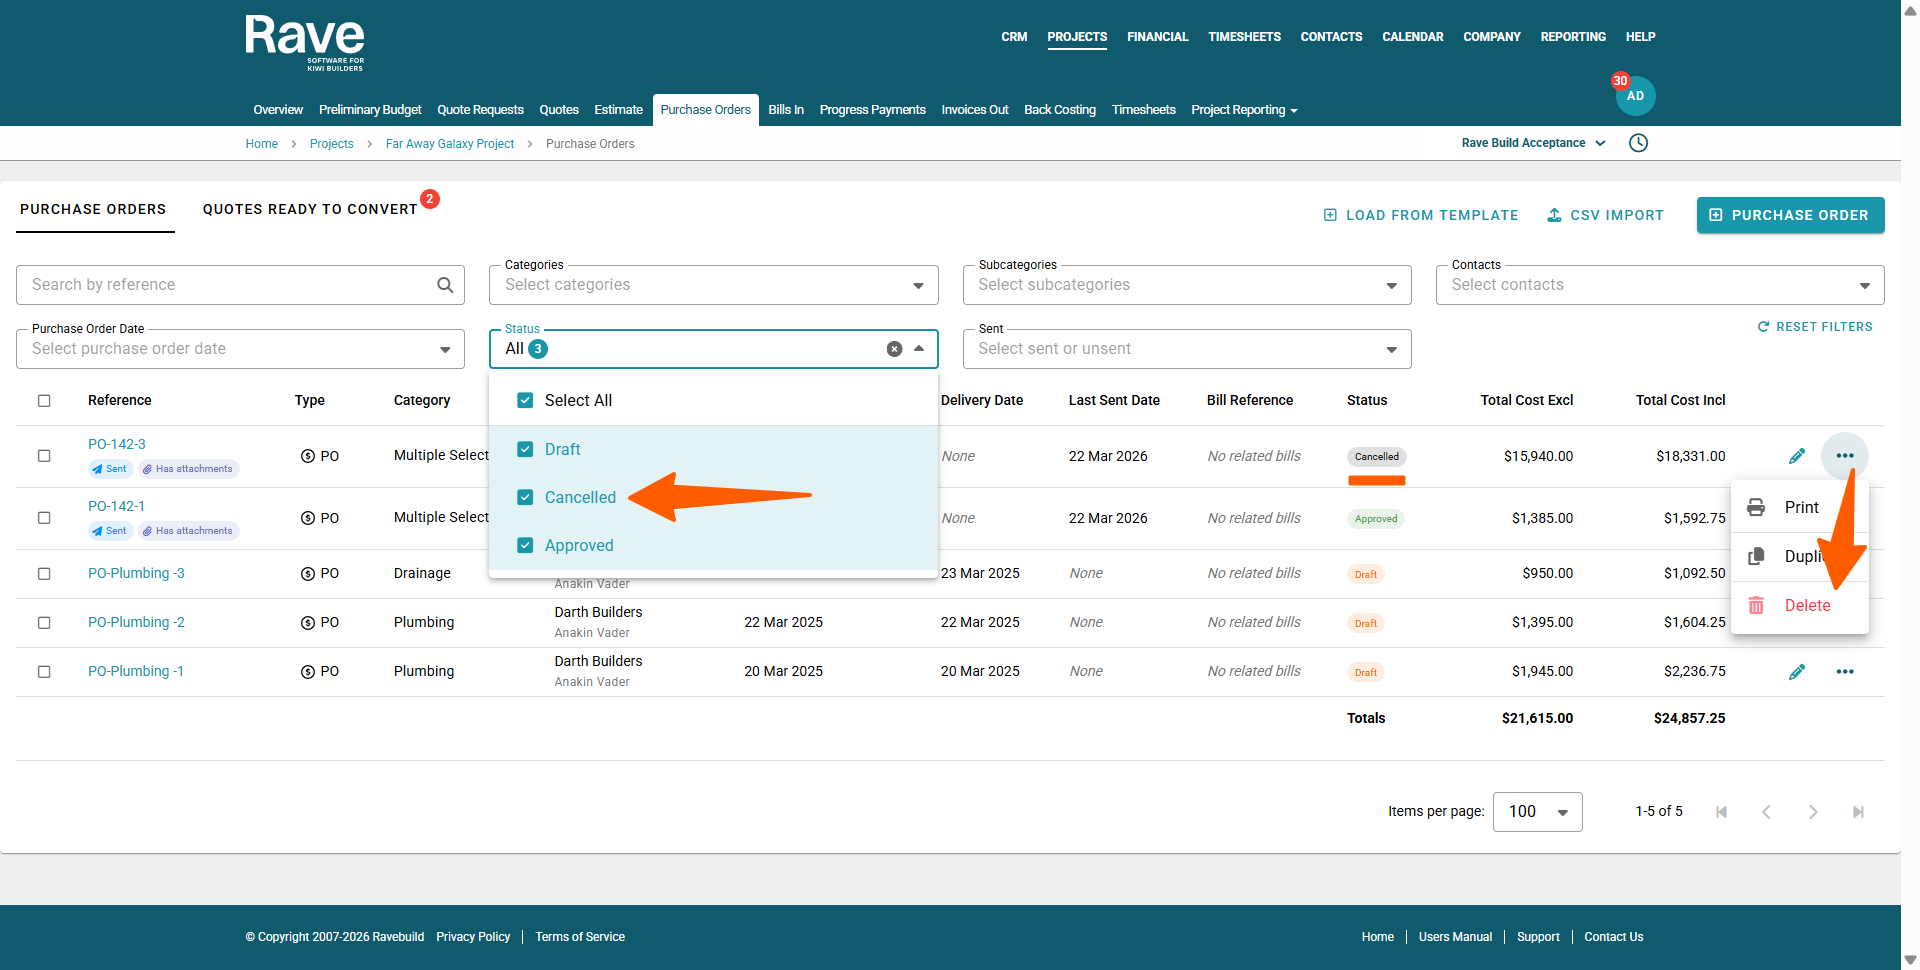Click the Purchase Order create button
The height and width of the screenshot is (970, 1920).
click(1789, 215)
